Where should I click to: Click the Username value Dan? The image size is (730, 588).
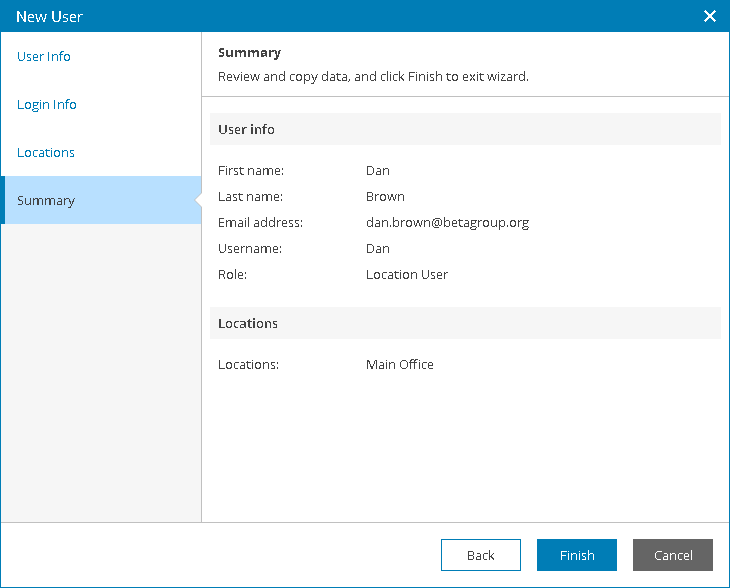pos(378,249)
